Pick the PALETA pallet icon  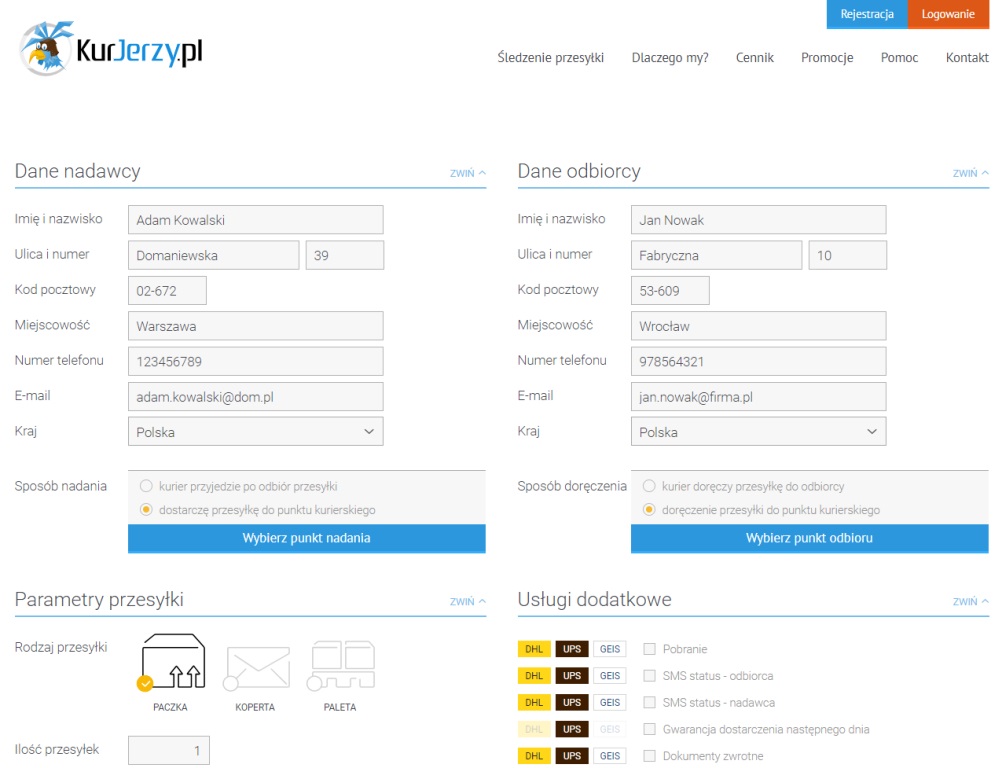click(341, 666)
